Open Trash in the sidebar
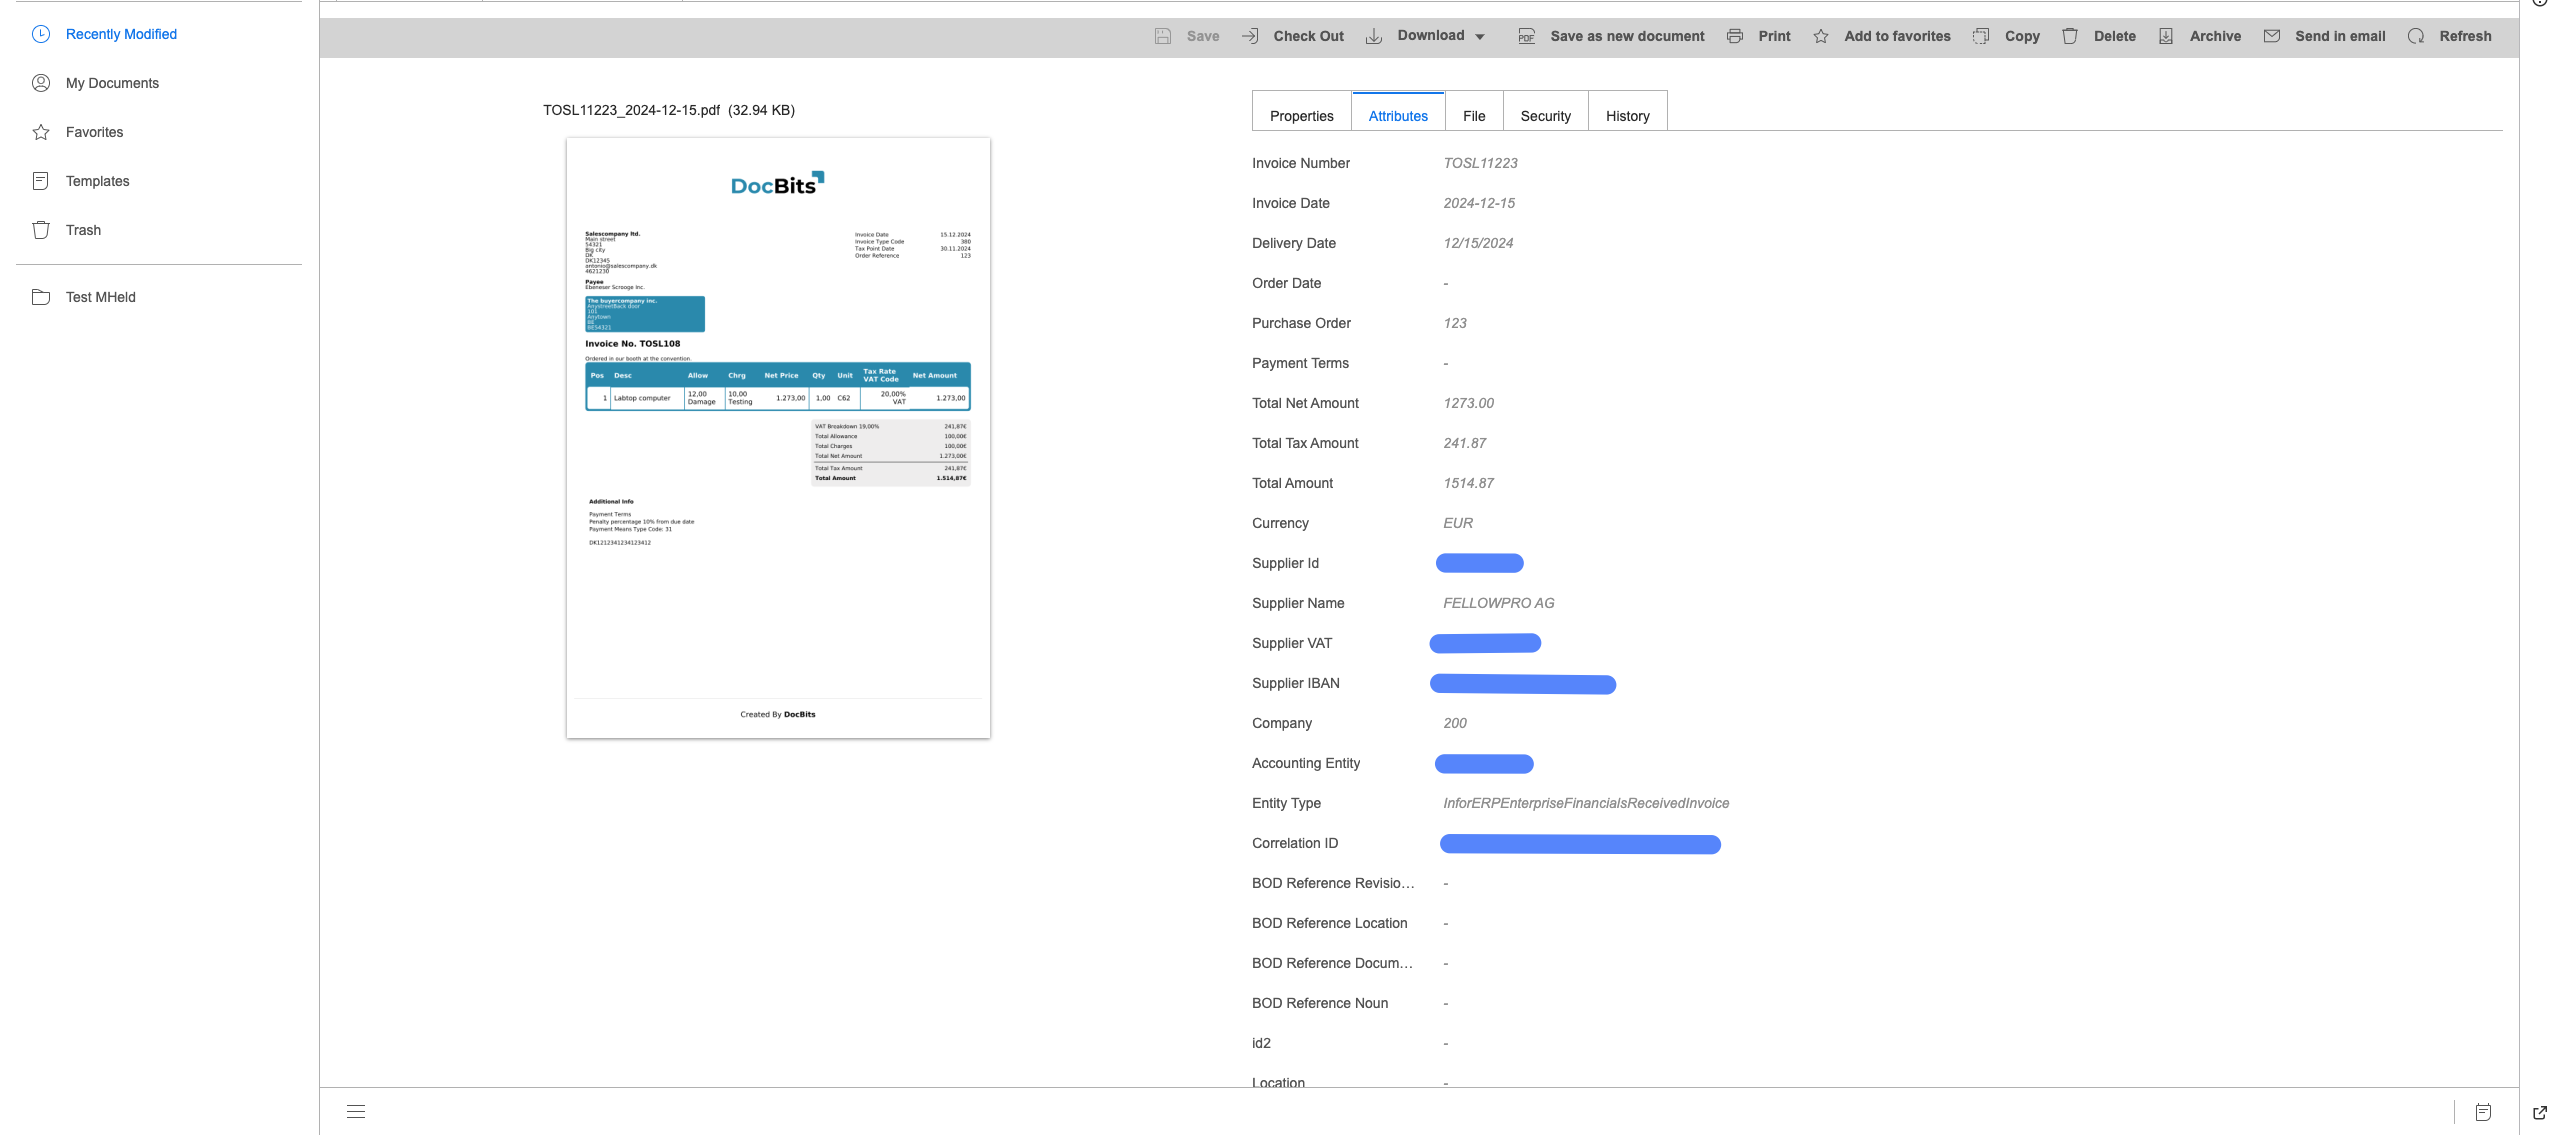Viewport: 2560px width, 1135px height. coord(83,230)
